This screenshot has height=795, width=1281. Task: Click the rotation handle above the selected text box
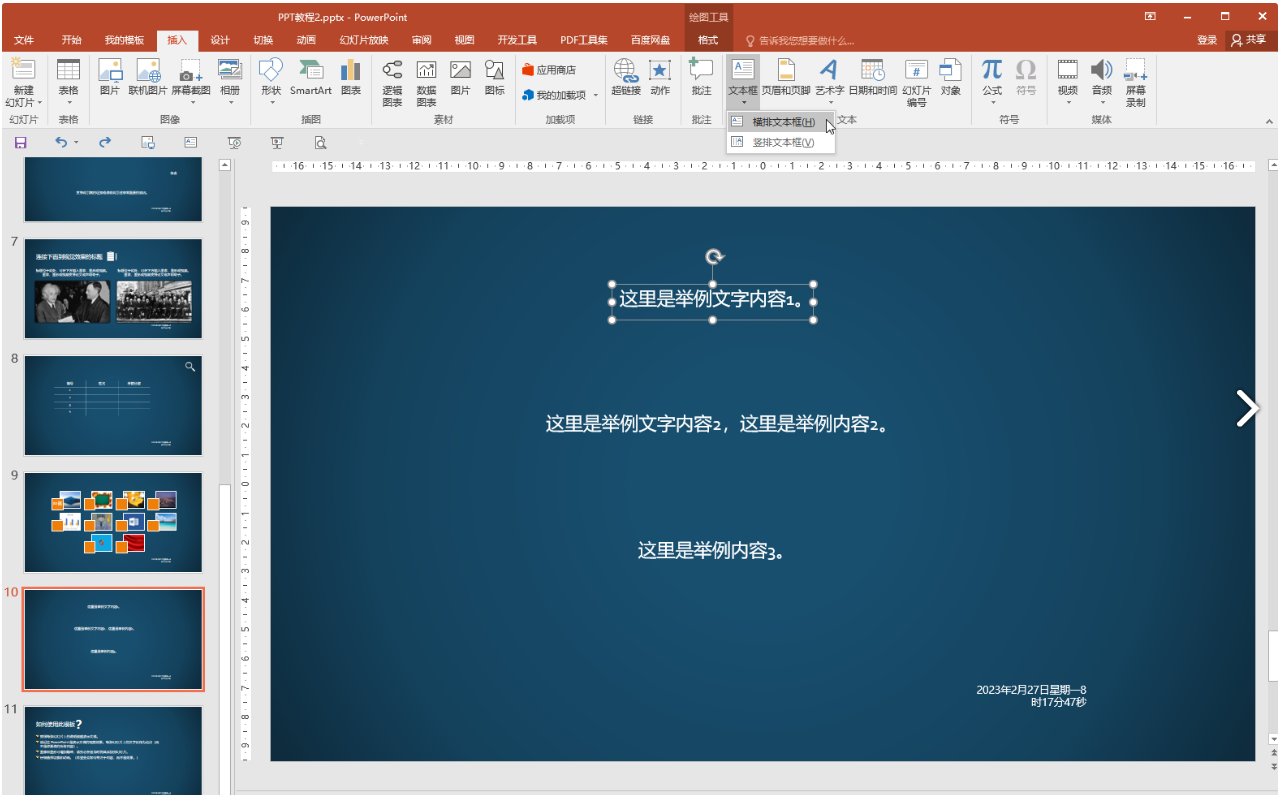click(713, 257)
